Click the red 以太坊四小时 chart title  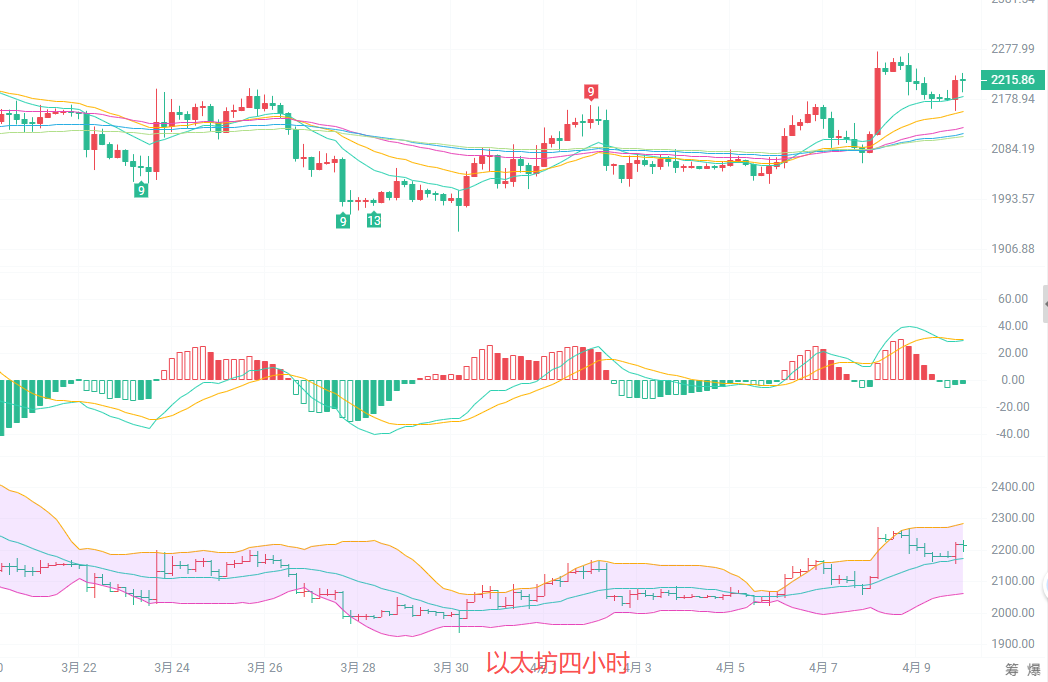point(557,662)
